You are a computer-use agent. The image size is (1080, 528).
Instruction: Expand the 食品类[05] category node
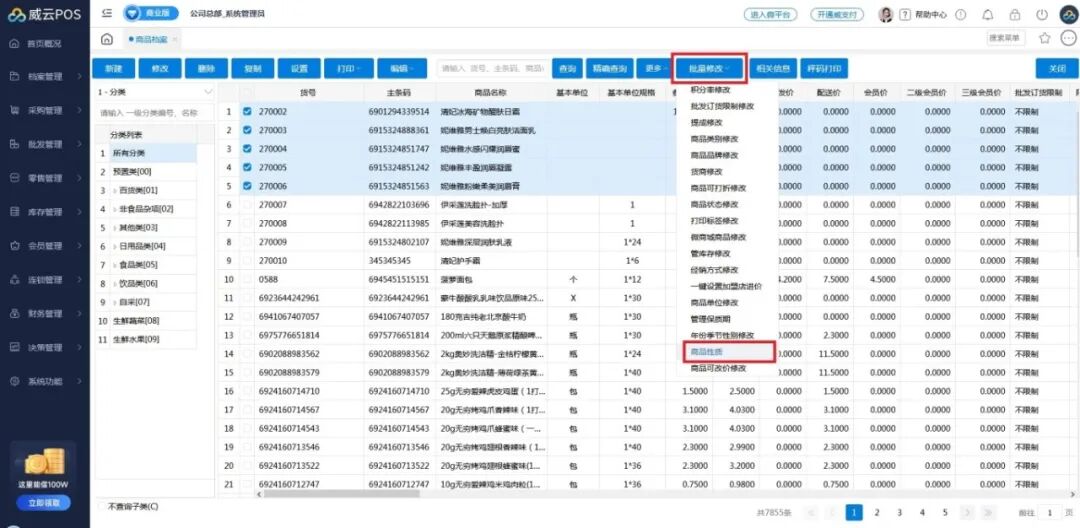(115, 265)
